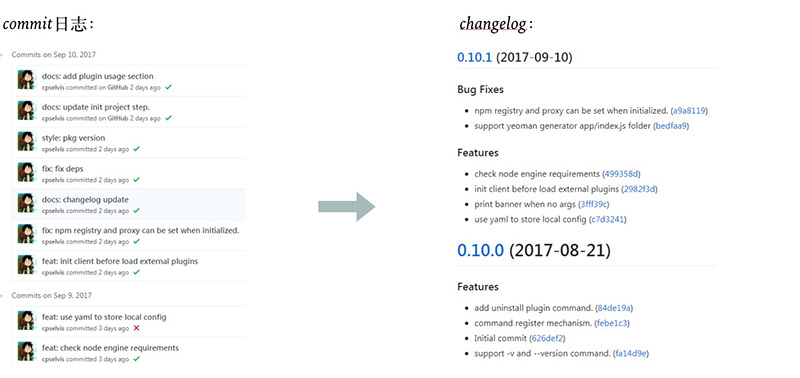Open commit hash c7d3241
800x378 pixels.
click(608, 220)
